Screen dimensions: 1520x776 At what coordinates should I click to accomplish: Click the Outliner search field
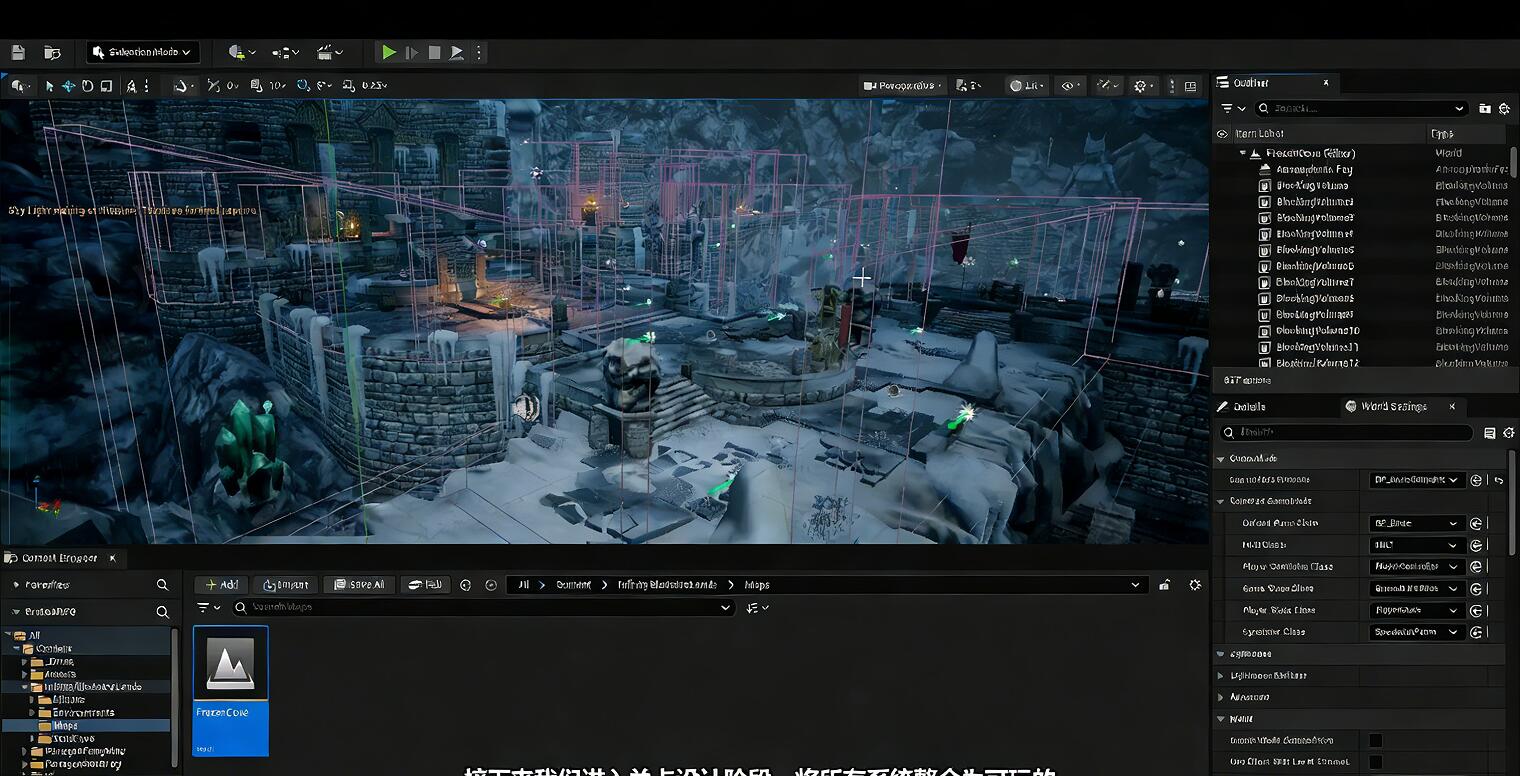coord(1358,108)
